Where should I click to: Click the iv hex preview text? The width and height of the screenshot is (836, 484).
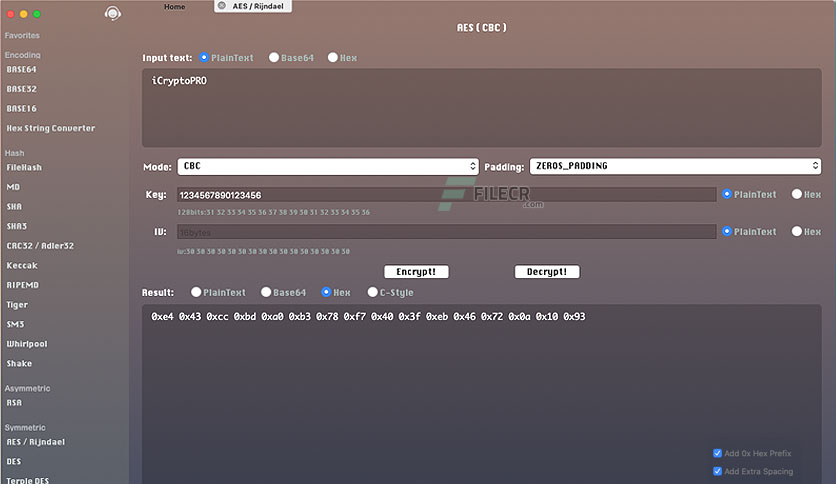pos(263,251)
